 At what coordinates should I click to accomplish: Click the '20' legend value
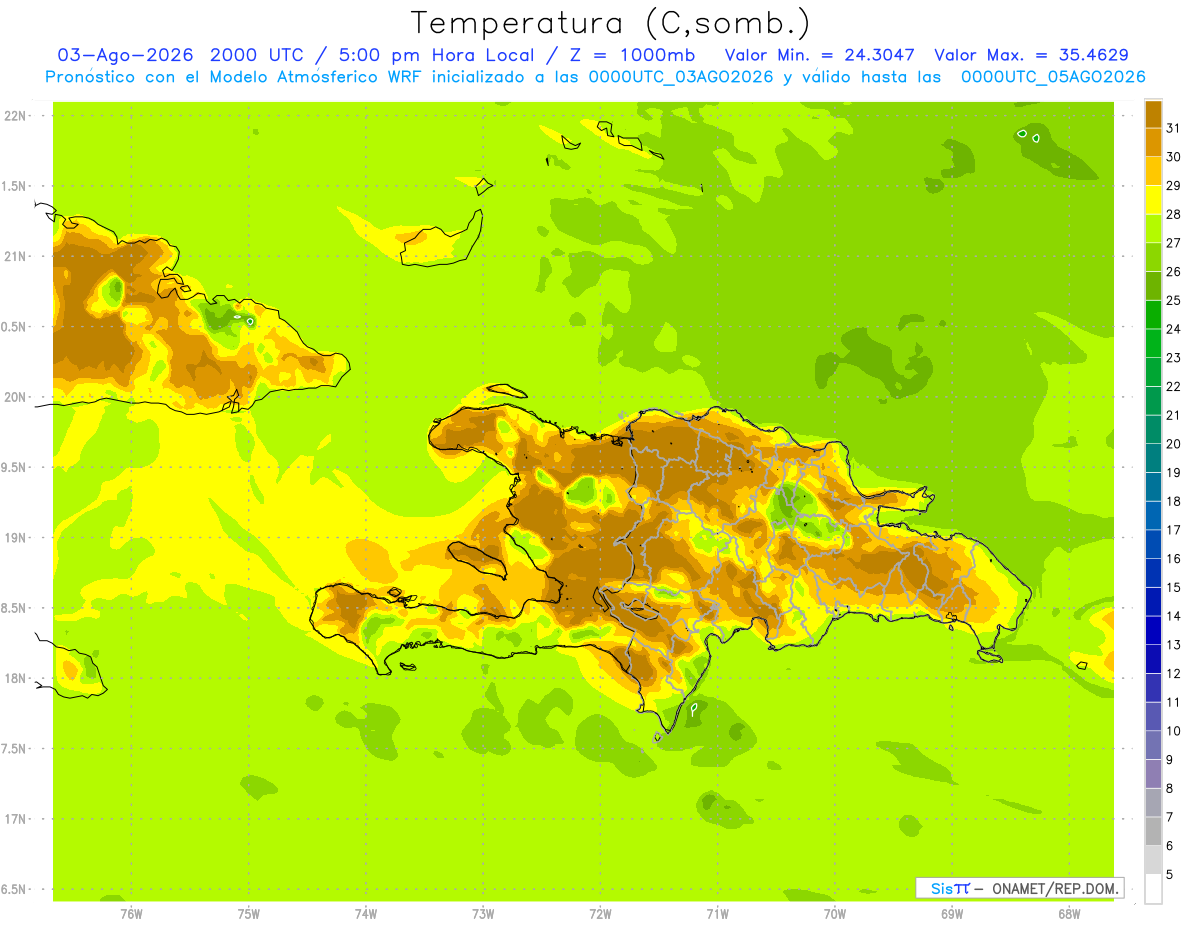(x=1174, y=444)
